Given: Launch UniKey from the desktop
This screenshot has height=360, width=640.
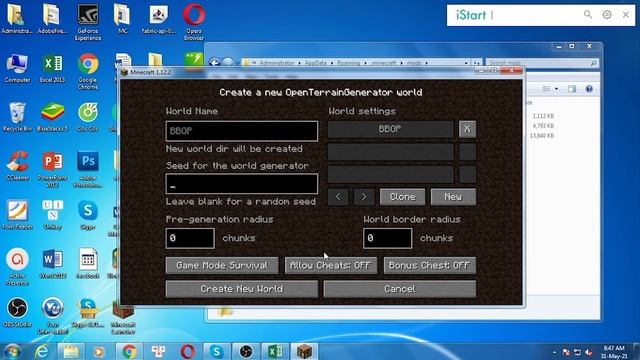Looking at the screenshot, I should coord(52,215).
